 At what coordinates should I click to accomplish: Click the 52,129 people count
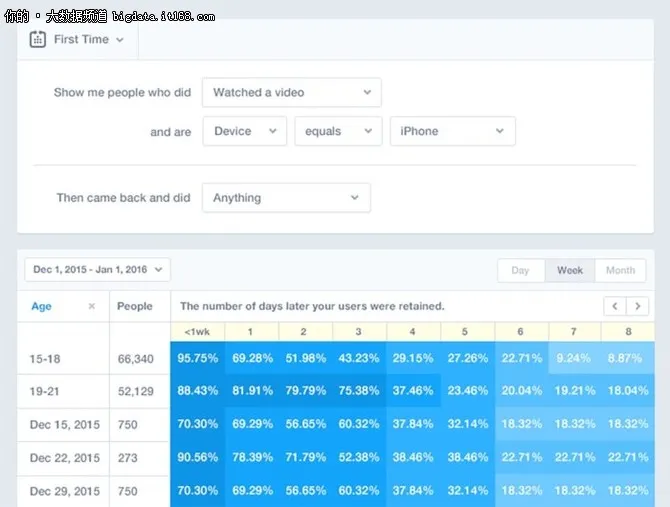135,391
